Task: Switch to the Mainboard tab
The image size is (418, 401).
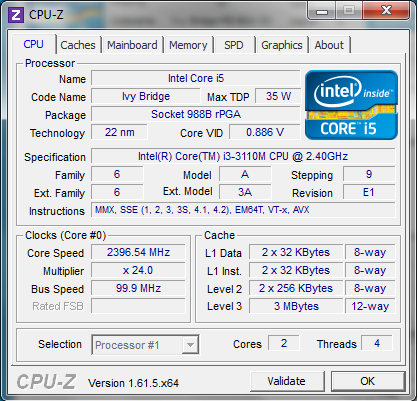Action: point(132,45)
